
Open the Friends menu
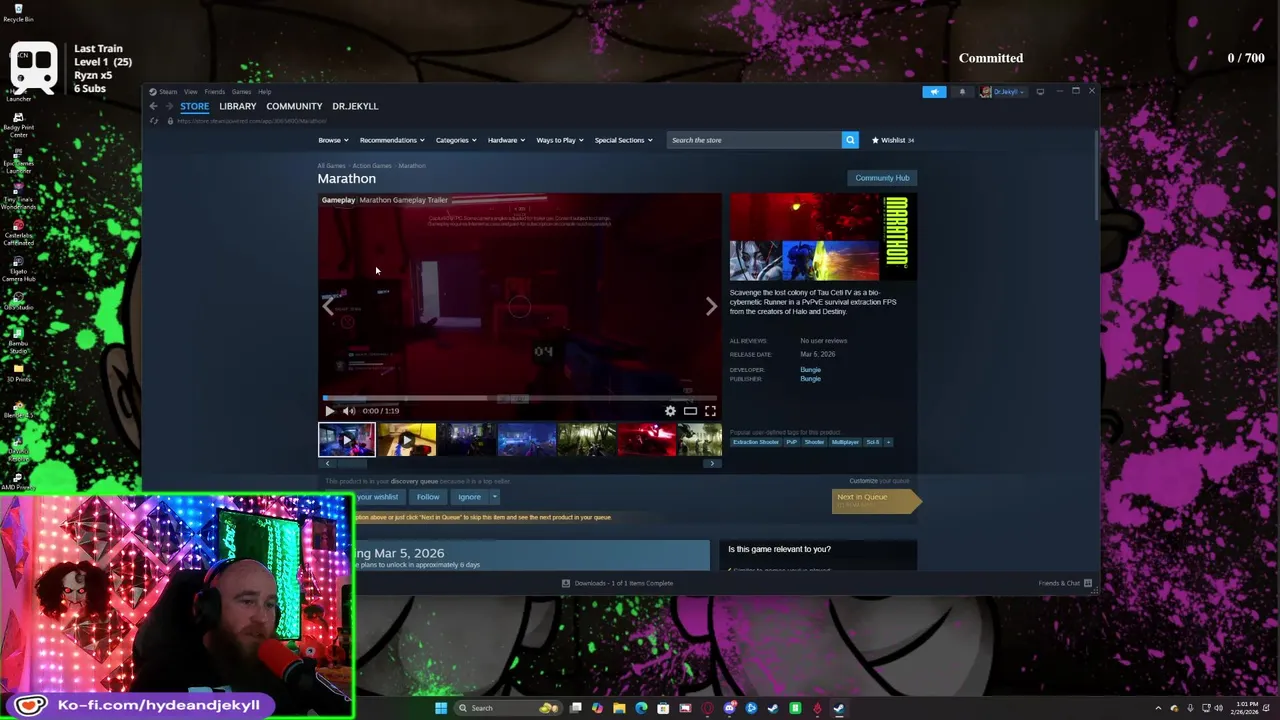(x=215, y=92)
